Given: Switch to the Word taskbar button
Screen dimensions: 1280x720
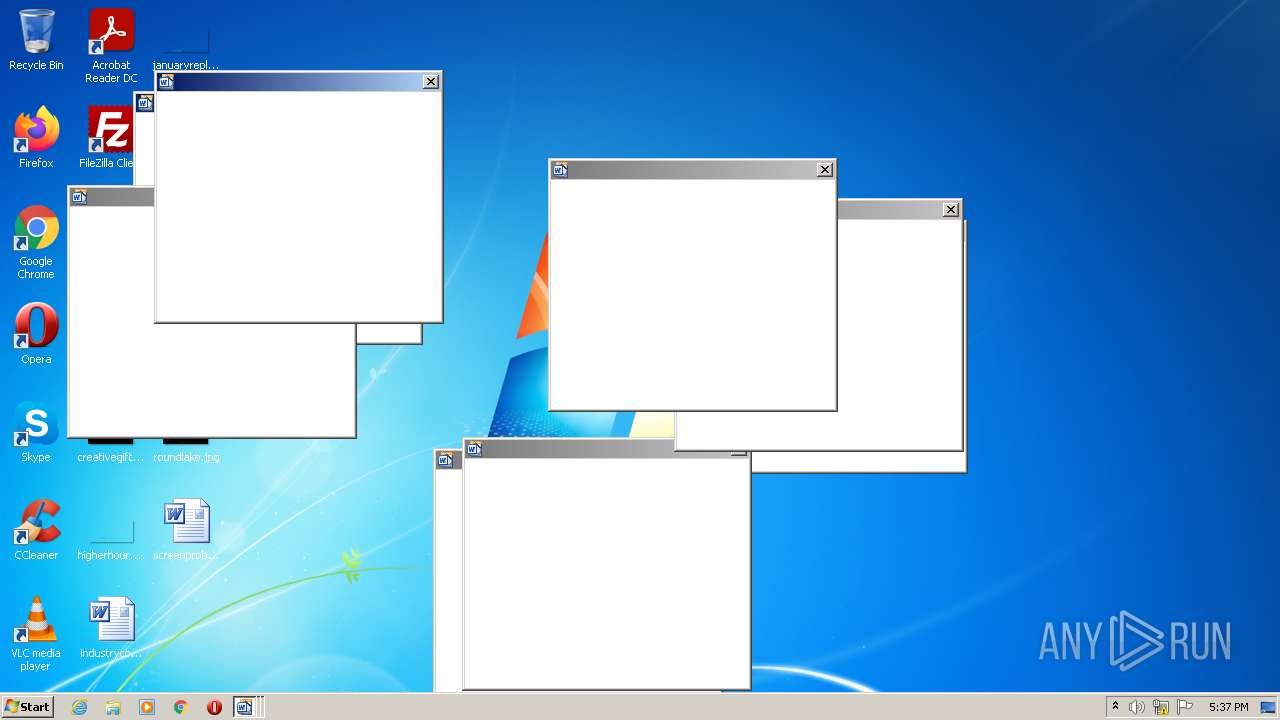Looking at the screenshot, I should pyautogui.click(x=245, y=707).
